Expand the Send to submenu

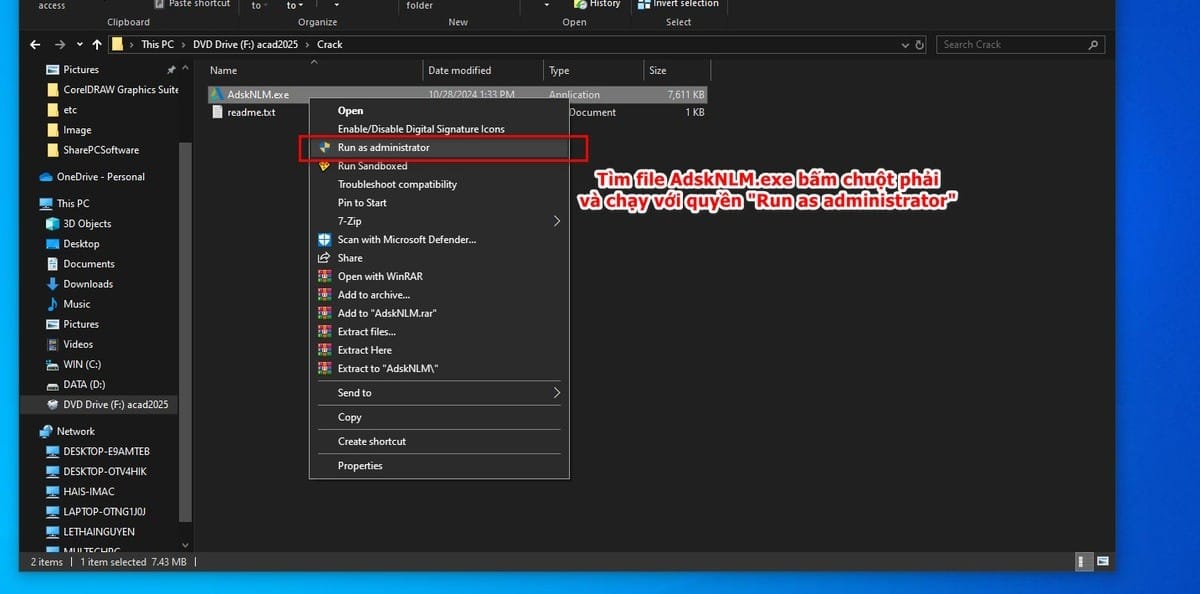(x=356, y=392)
